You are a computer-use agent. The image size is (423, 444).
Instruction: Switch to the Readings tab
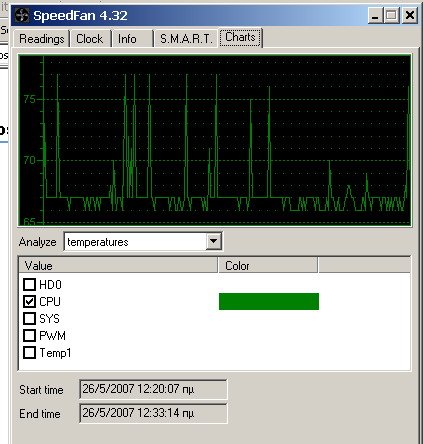coord(41,39)
